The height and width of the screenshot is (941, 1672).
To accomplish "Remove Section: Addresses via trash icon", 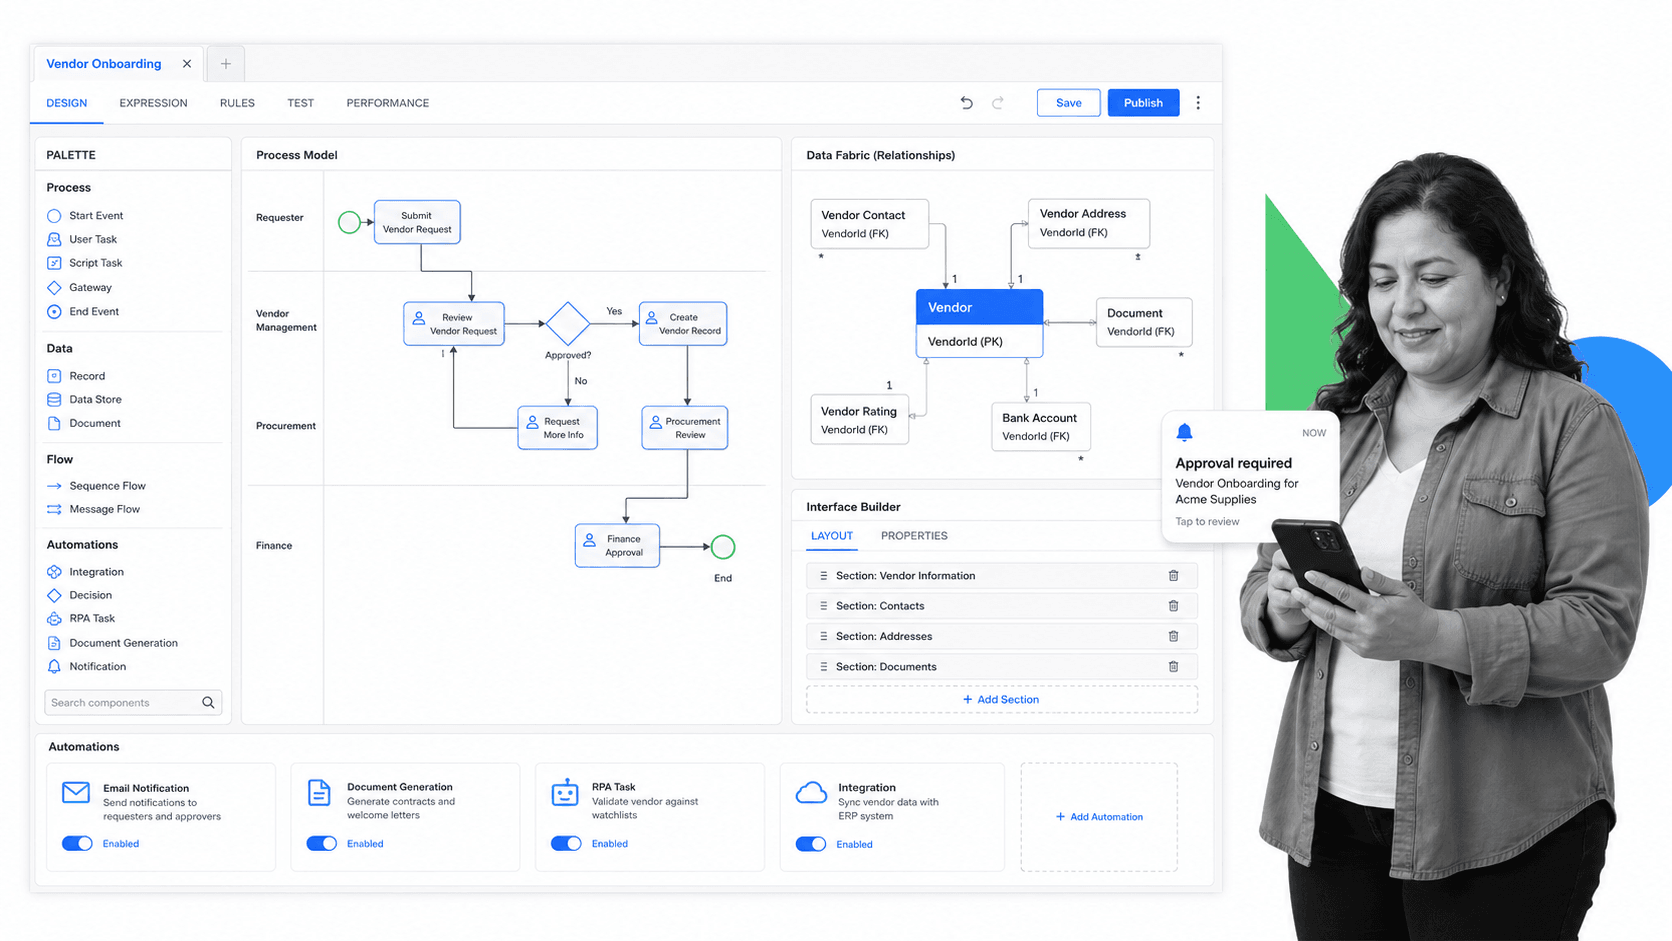I will tap(1173, 636).
